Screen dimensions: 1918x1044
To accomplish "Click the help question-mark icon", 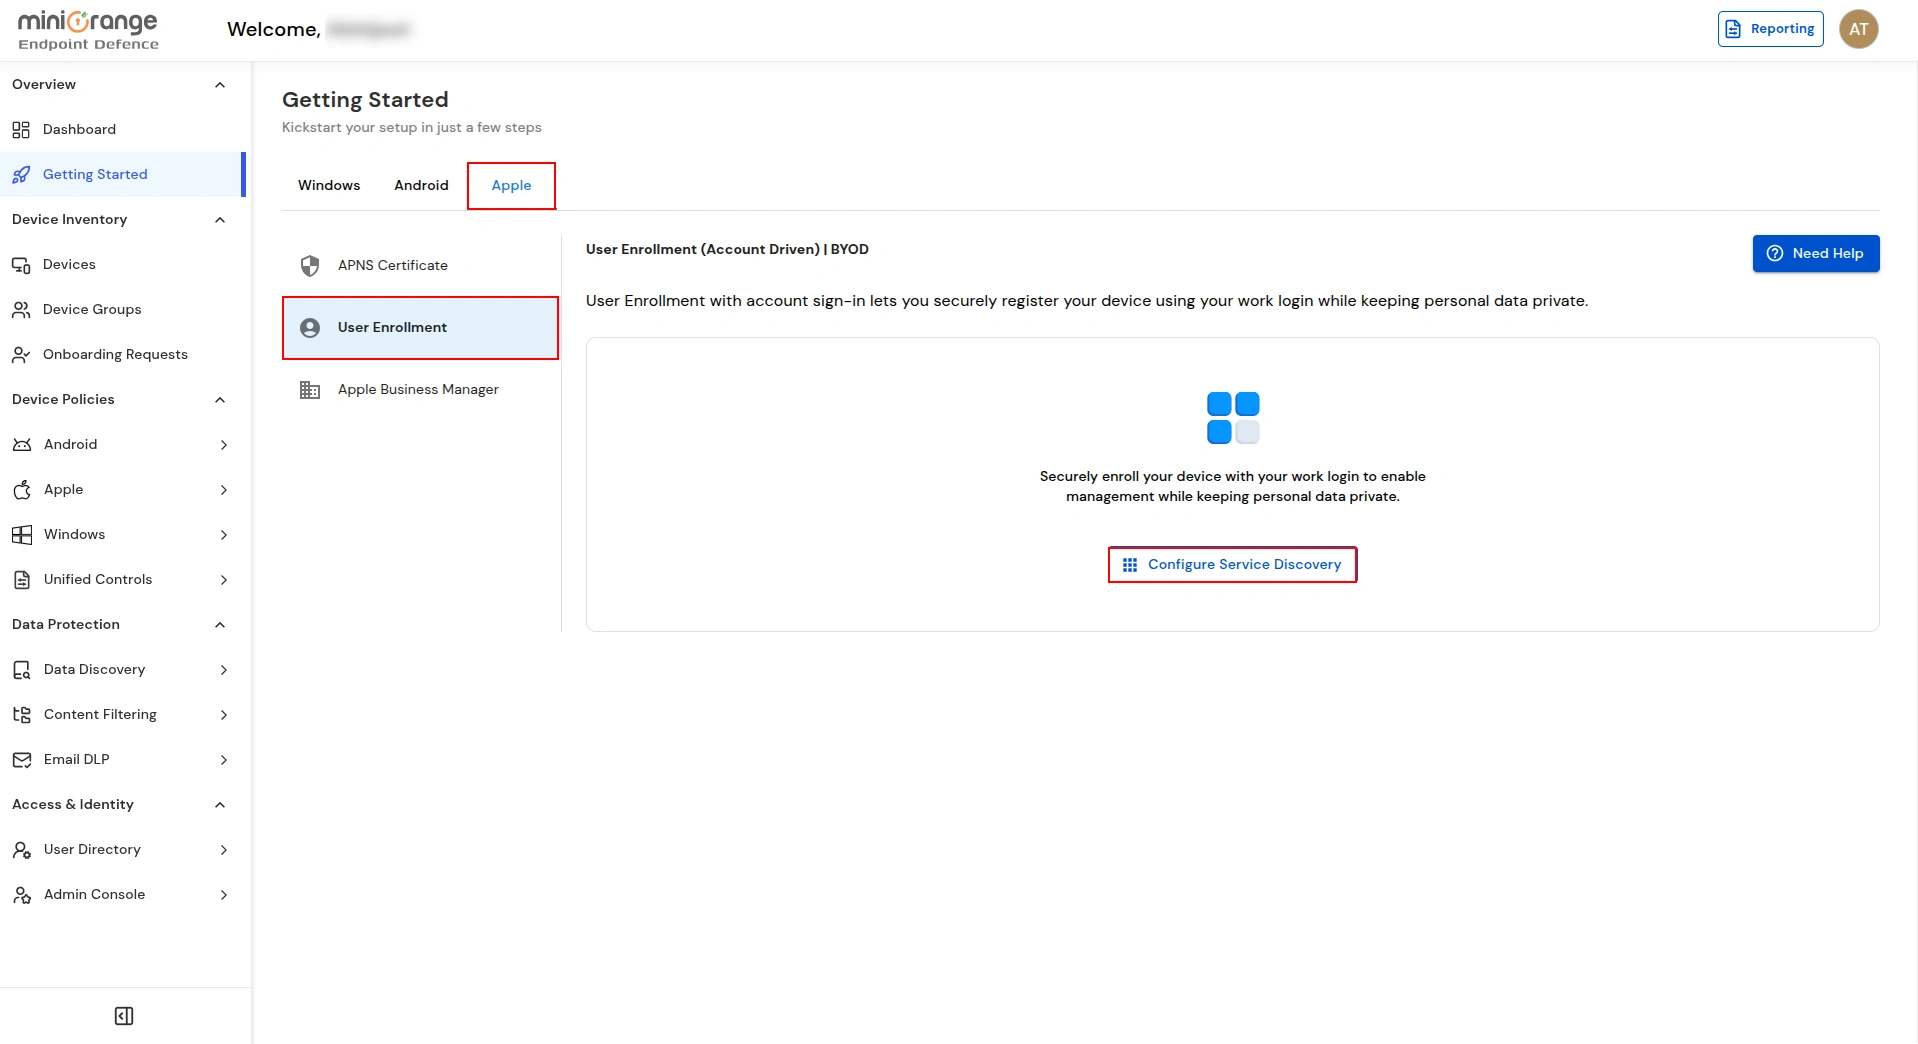I will coord(1775,253).
